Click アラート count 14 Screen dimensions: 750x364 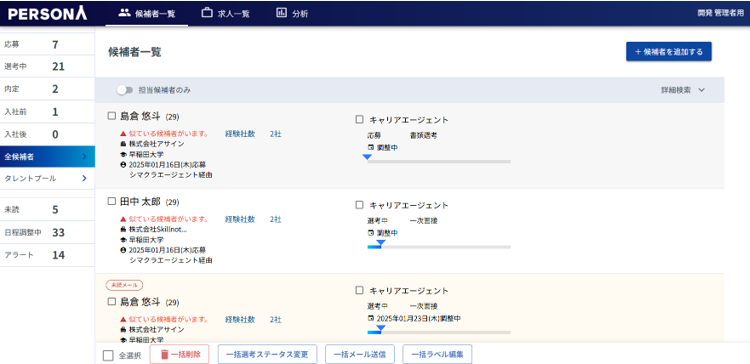[58, 255]
